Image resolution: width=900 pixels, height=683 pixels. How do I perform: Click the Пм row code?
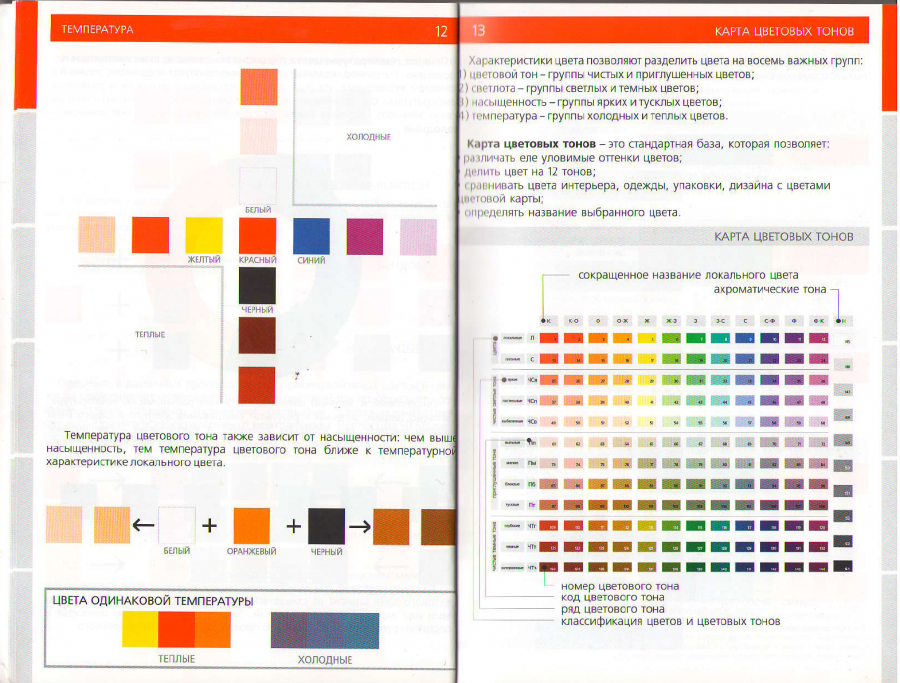point(532,463)
